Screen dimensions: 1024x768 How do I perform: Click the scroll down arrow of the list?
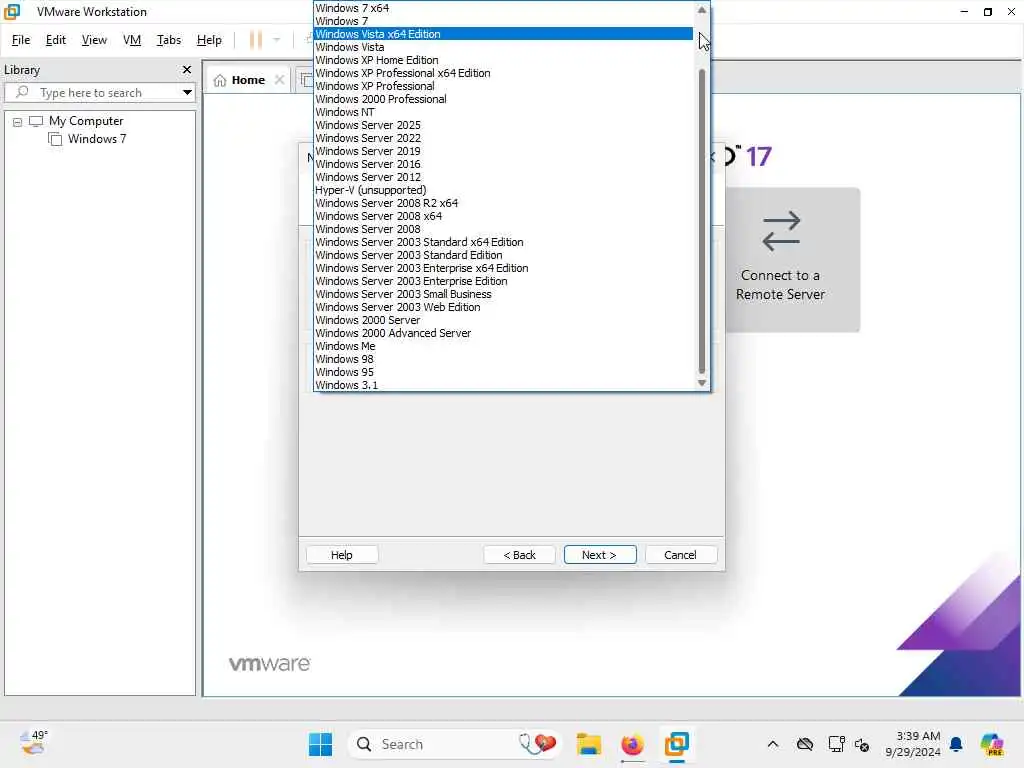(x=702, y=383)
